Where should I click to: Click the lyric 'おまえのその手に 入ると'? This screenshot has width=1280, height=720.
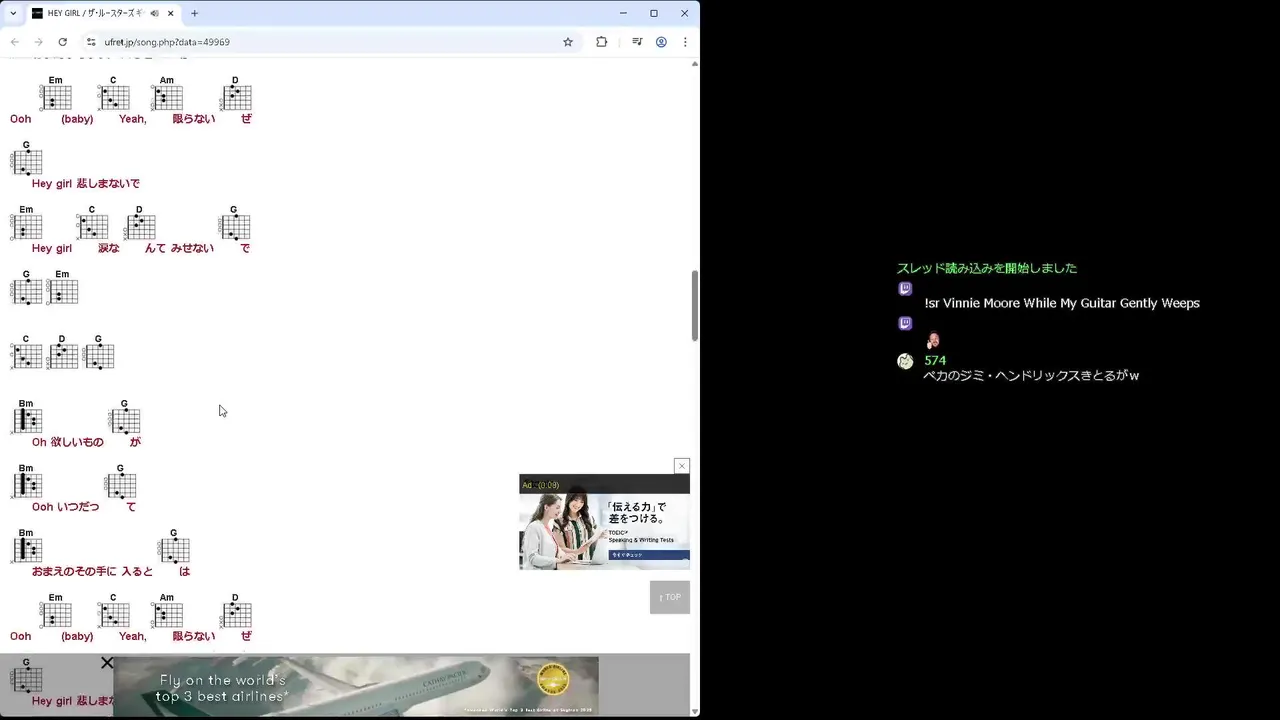(92, 571)
